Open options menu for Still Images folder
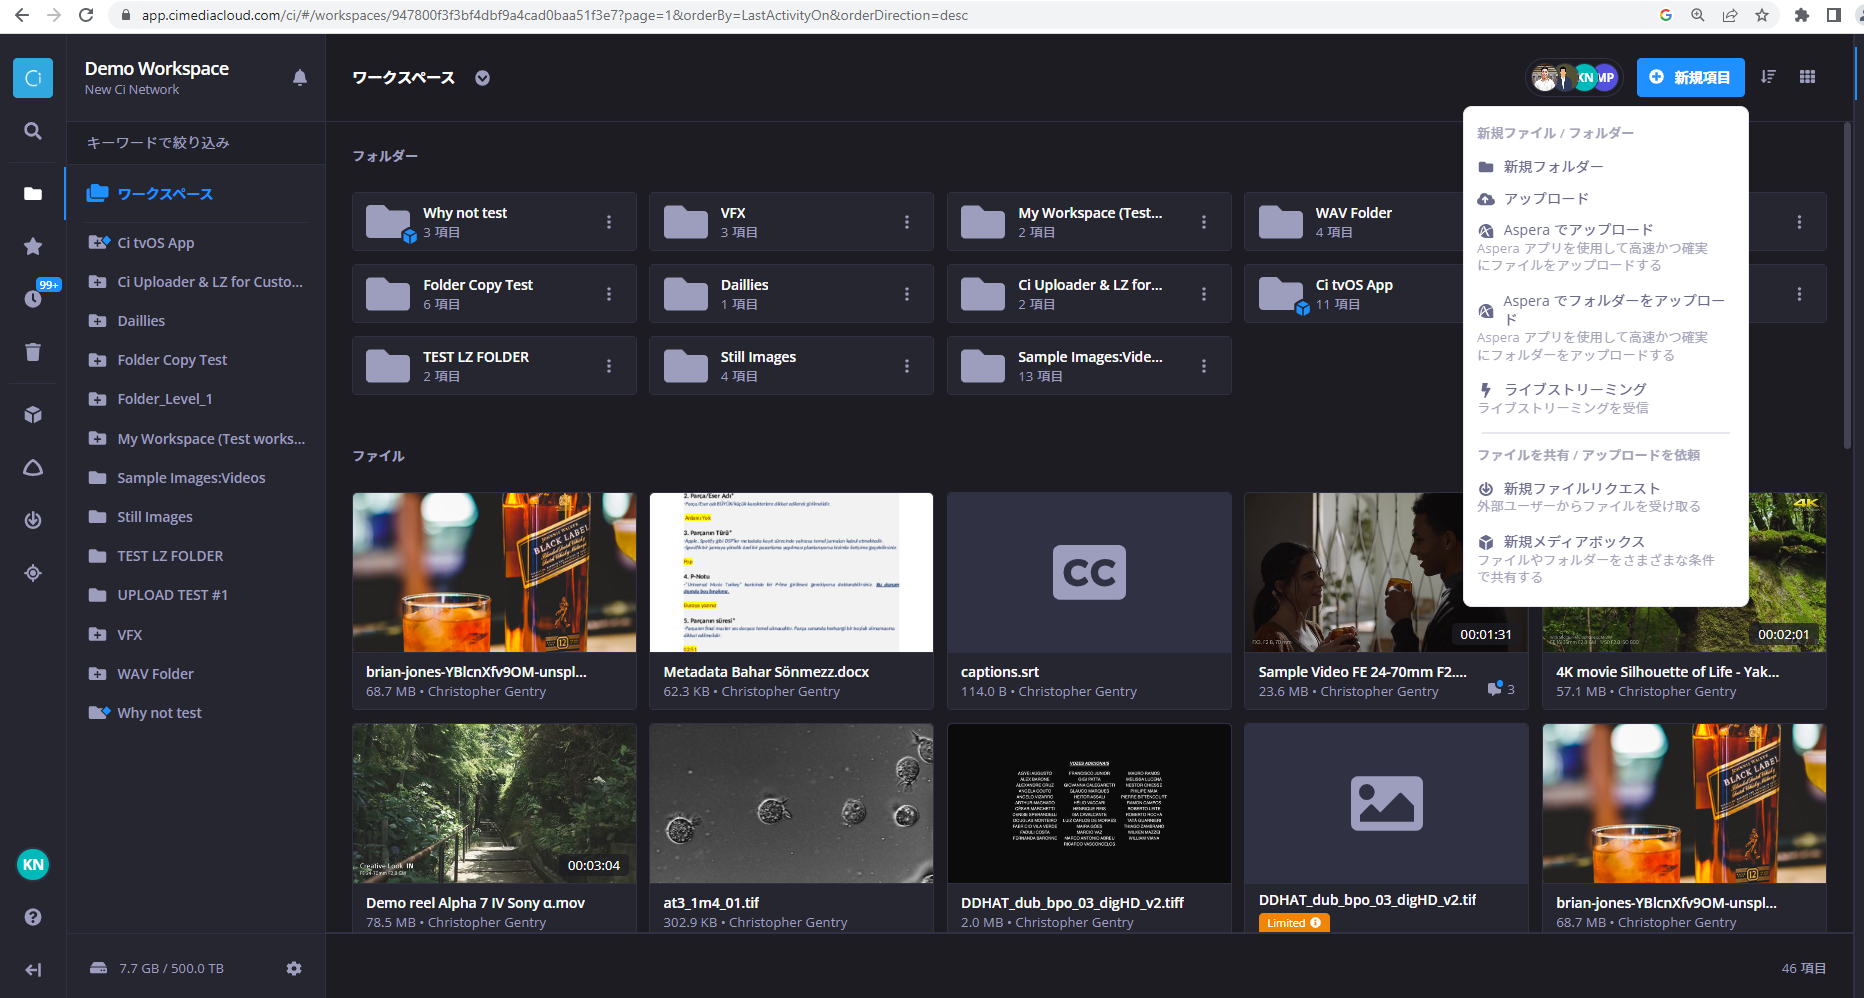Viewport: 1864px width, 998px height. (x=907, y=366)
